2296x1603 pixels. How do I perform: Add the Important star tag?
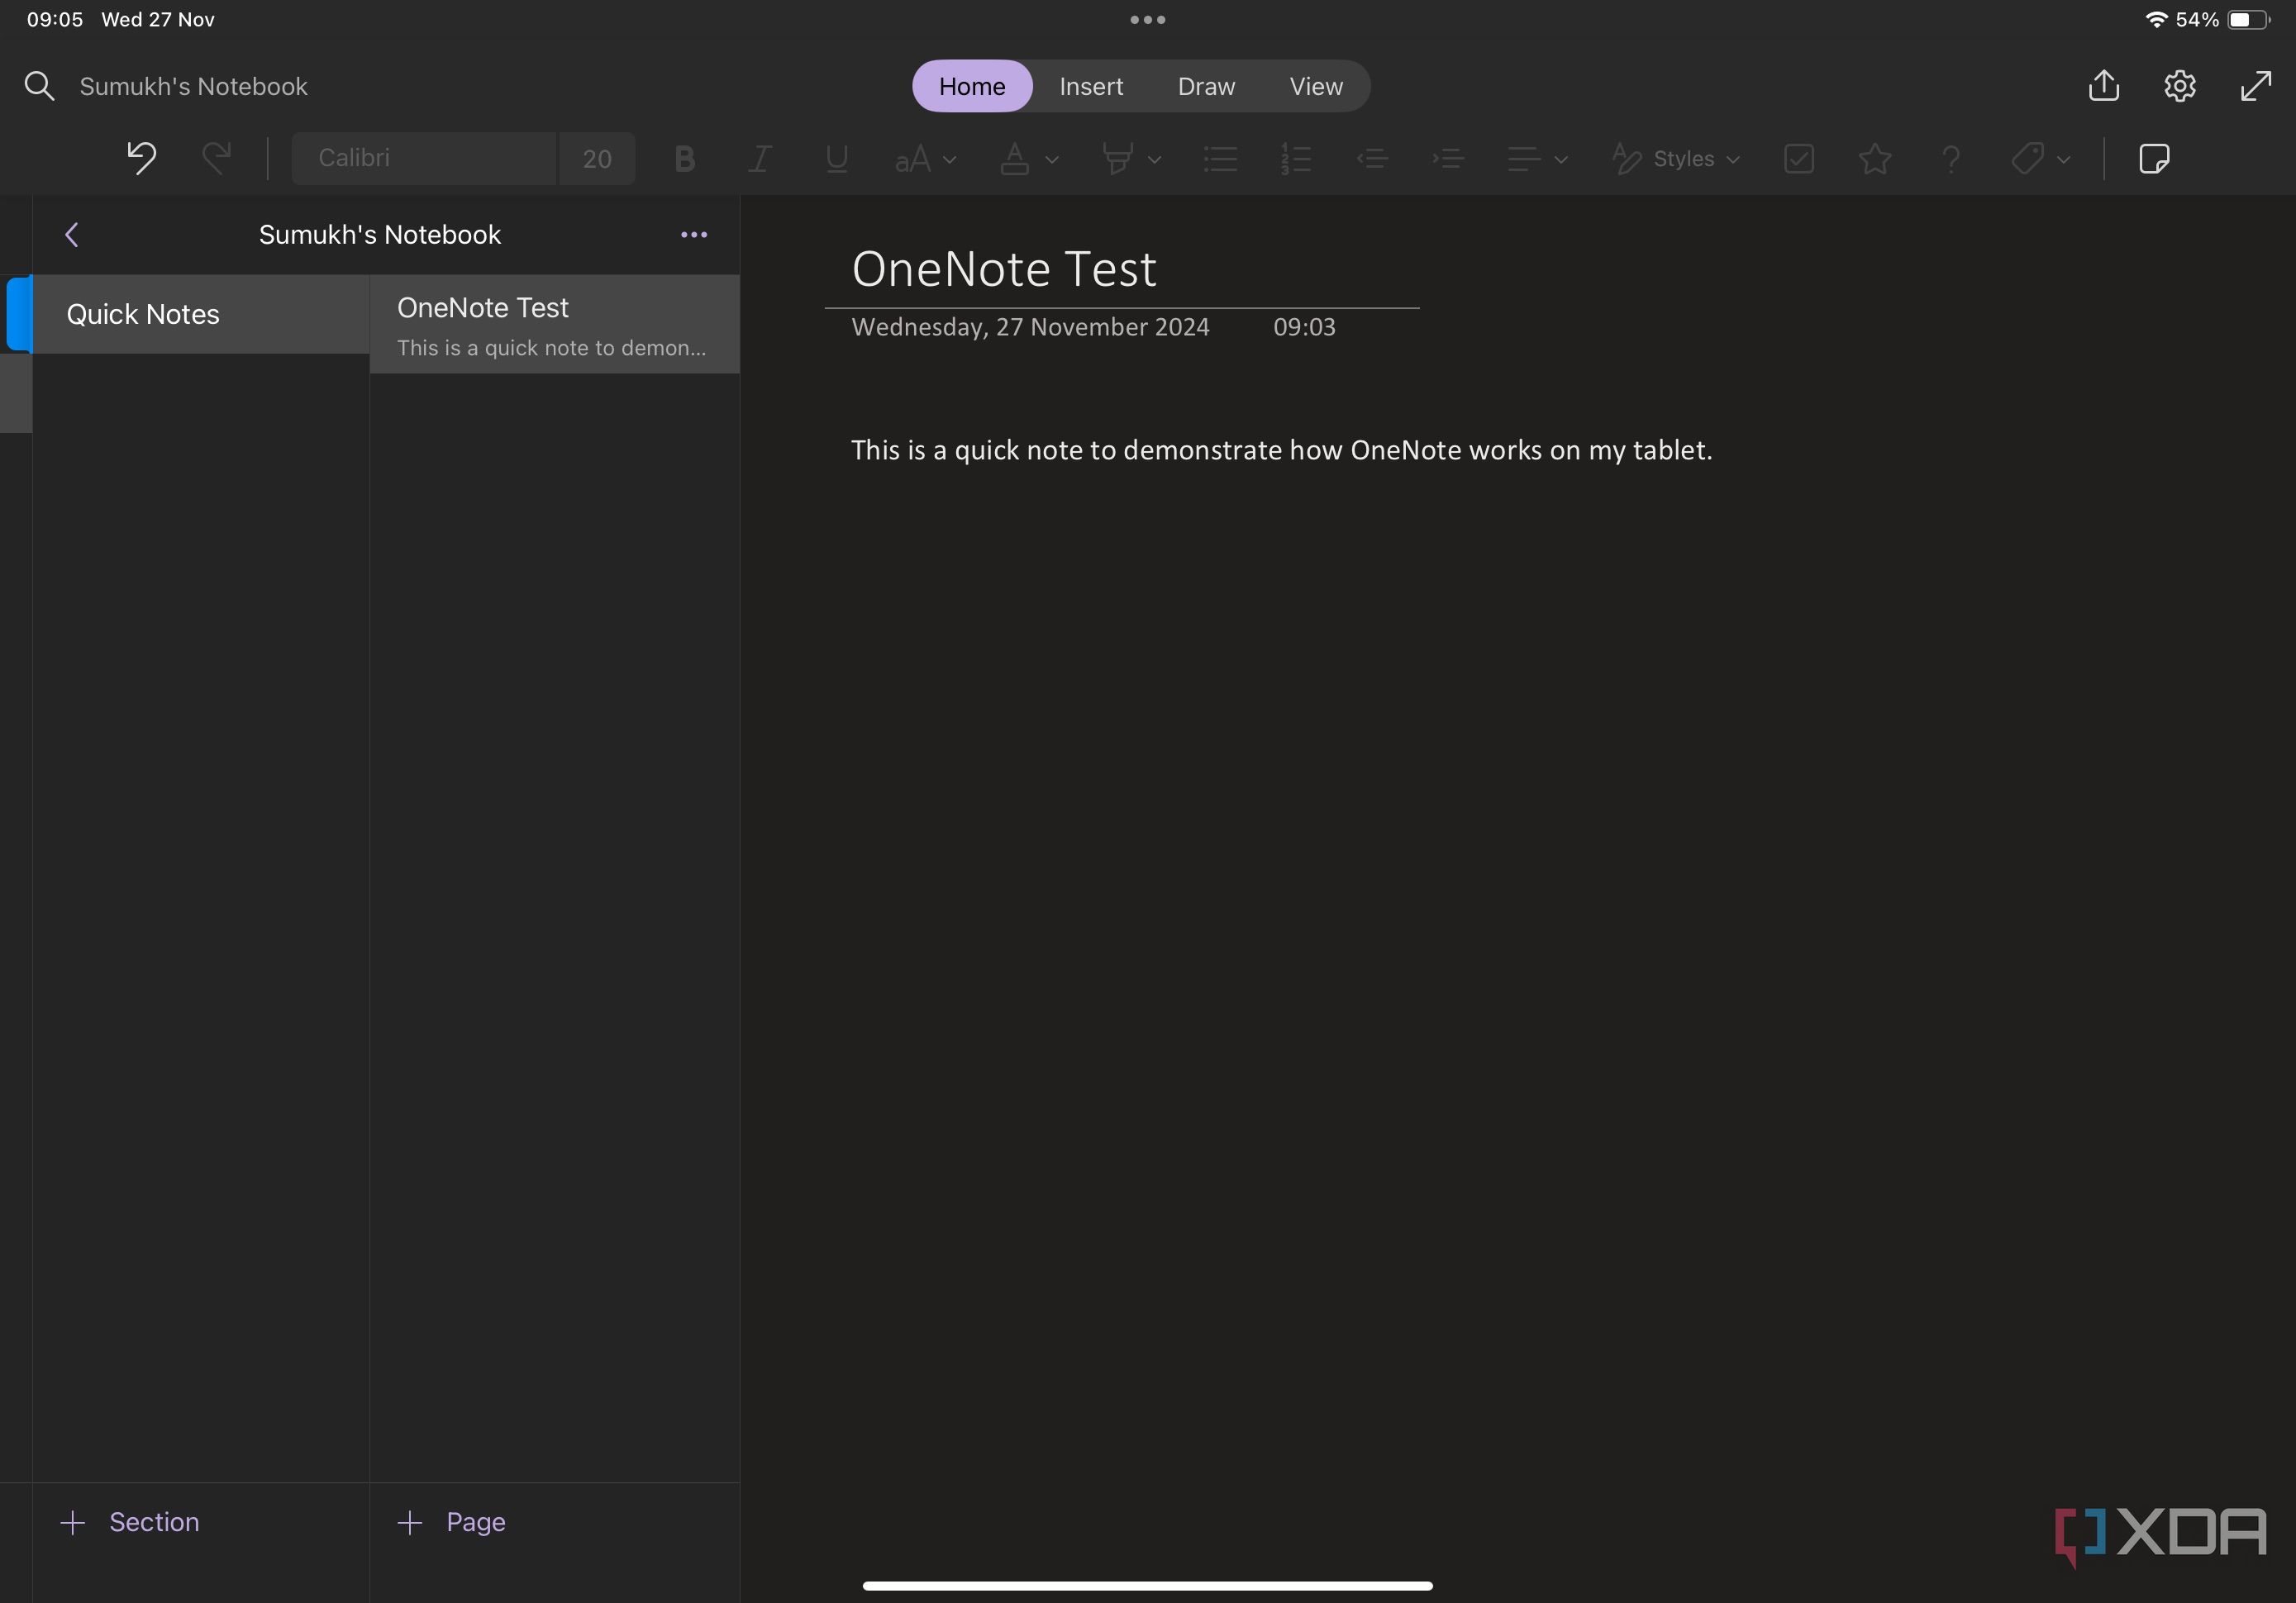tap(1875, 159)
